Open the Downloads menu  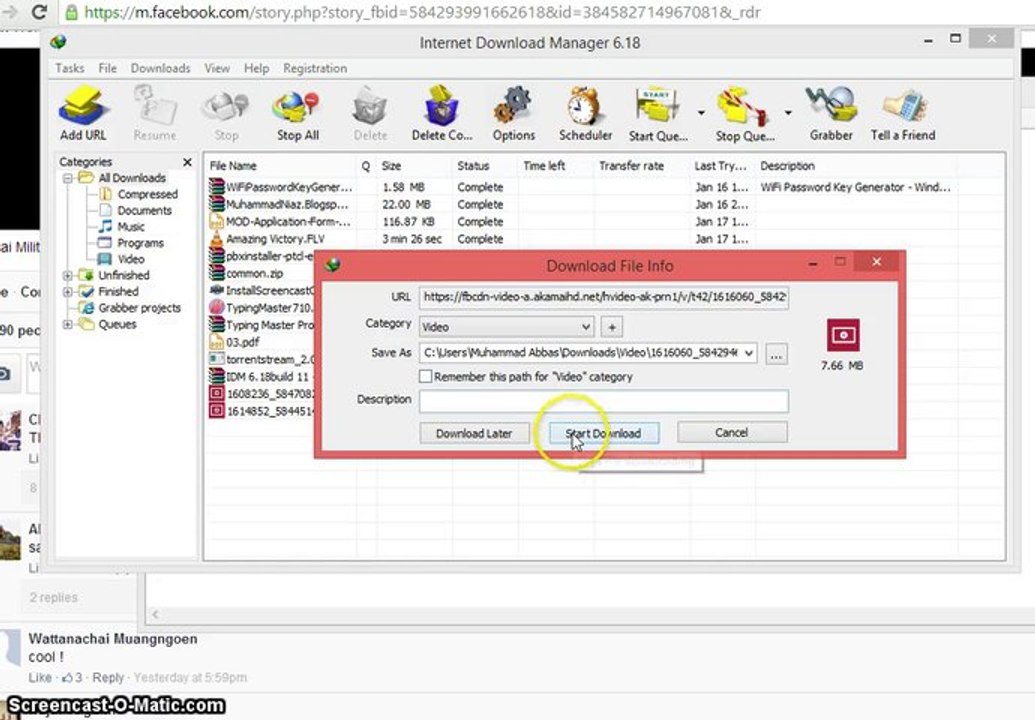point(160,68)
